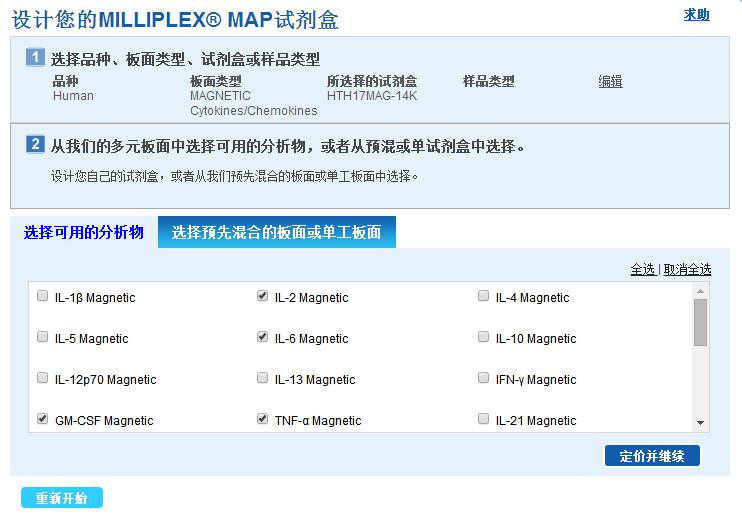Click the 样品类型 sample type heading

(x=488, y=81)
